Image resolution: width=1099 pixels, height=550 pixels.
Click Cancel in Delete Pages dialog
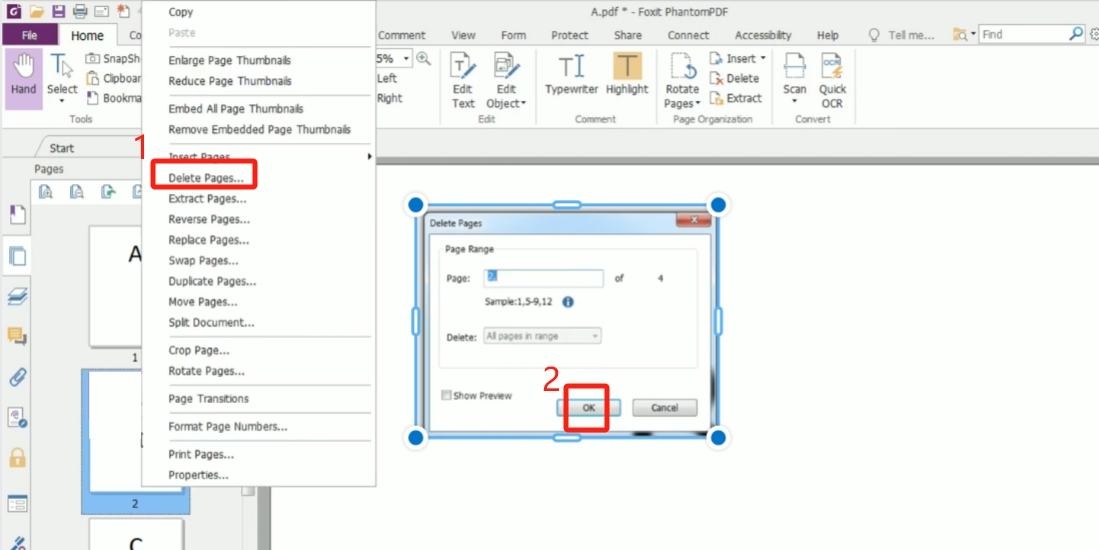(x=665, y=408)
